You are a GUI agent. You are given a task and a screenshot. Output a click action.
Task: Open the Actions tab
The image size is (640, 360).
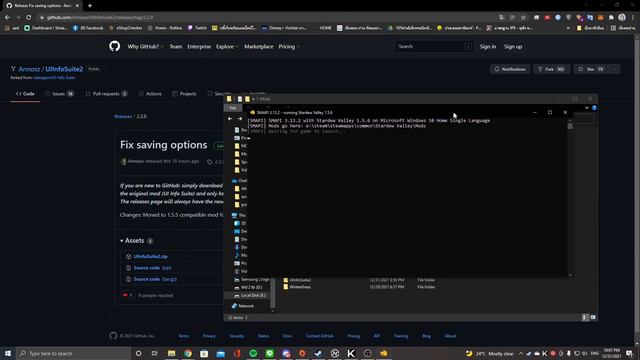pyautogui.click(x=150, y=94)
